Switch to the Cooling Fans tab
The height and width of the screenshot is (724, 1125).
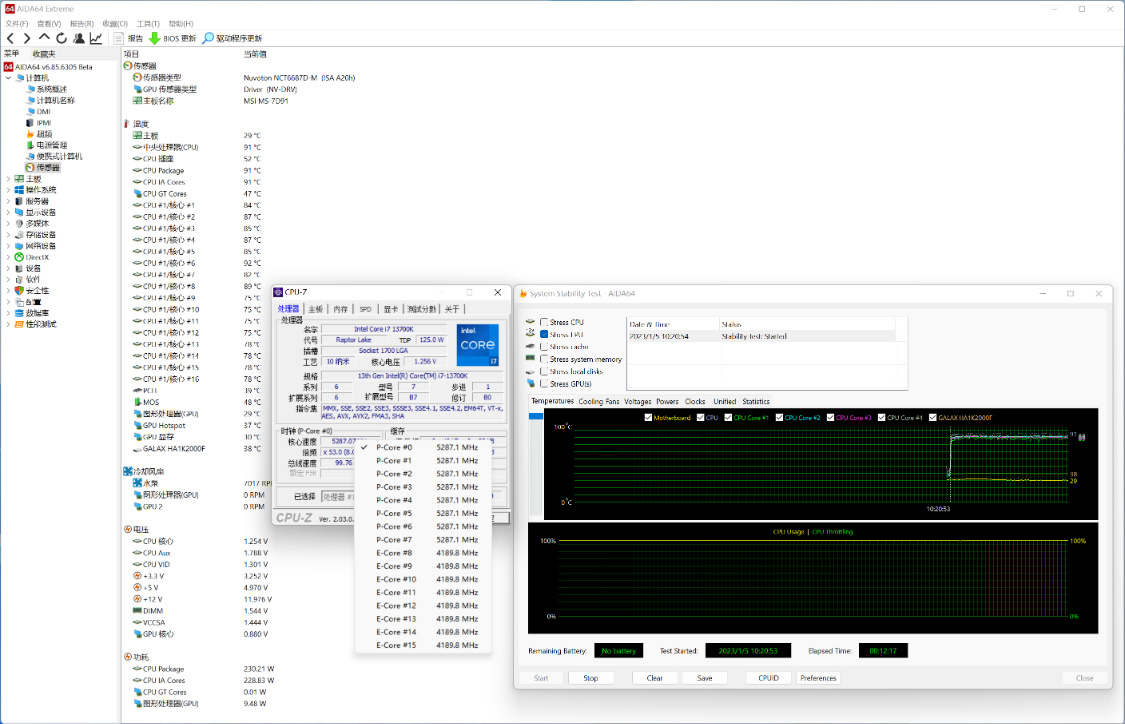(x=598, y=401)
